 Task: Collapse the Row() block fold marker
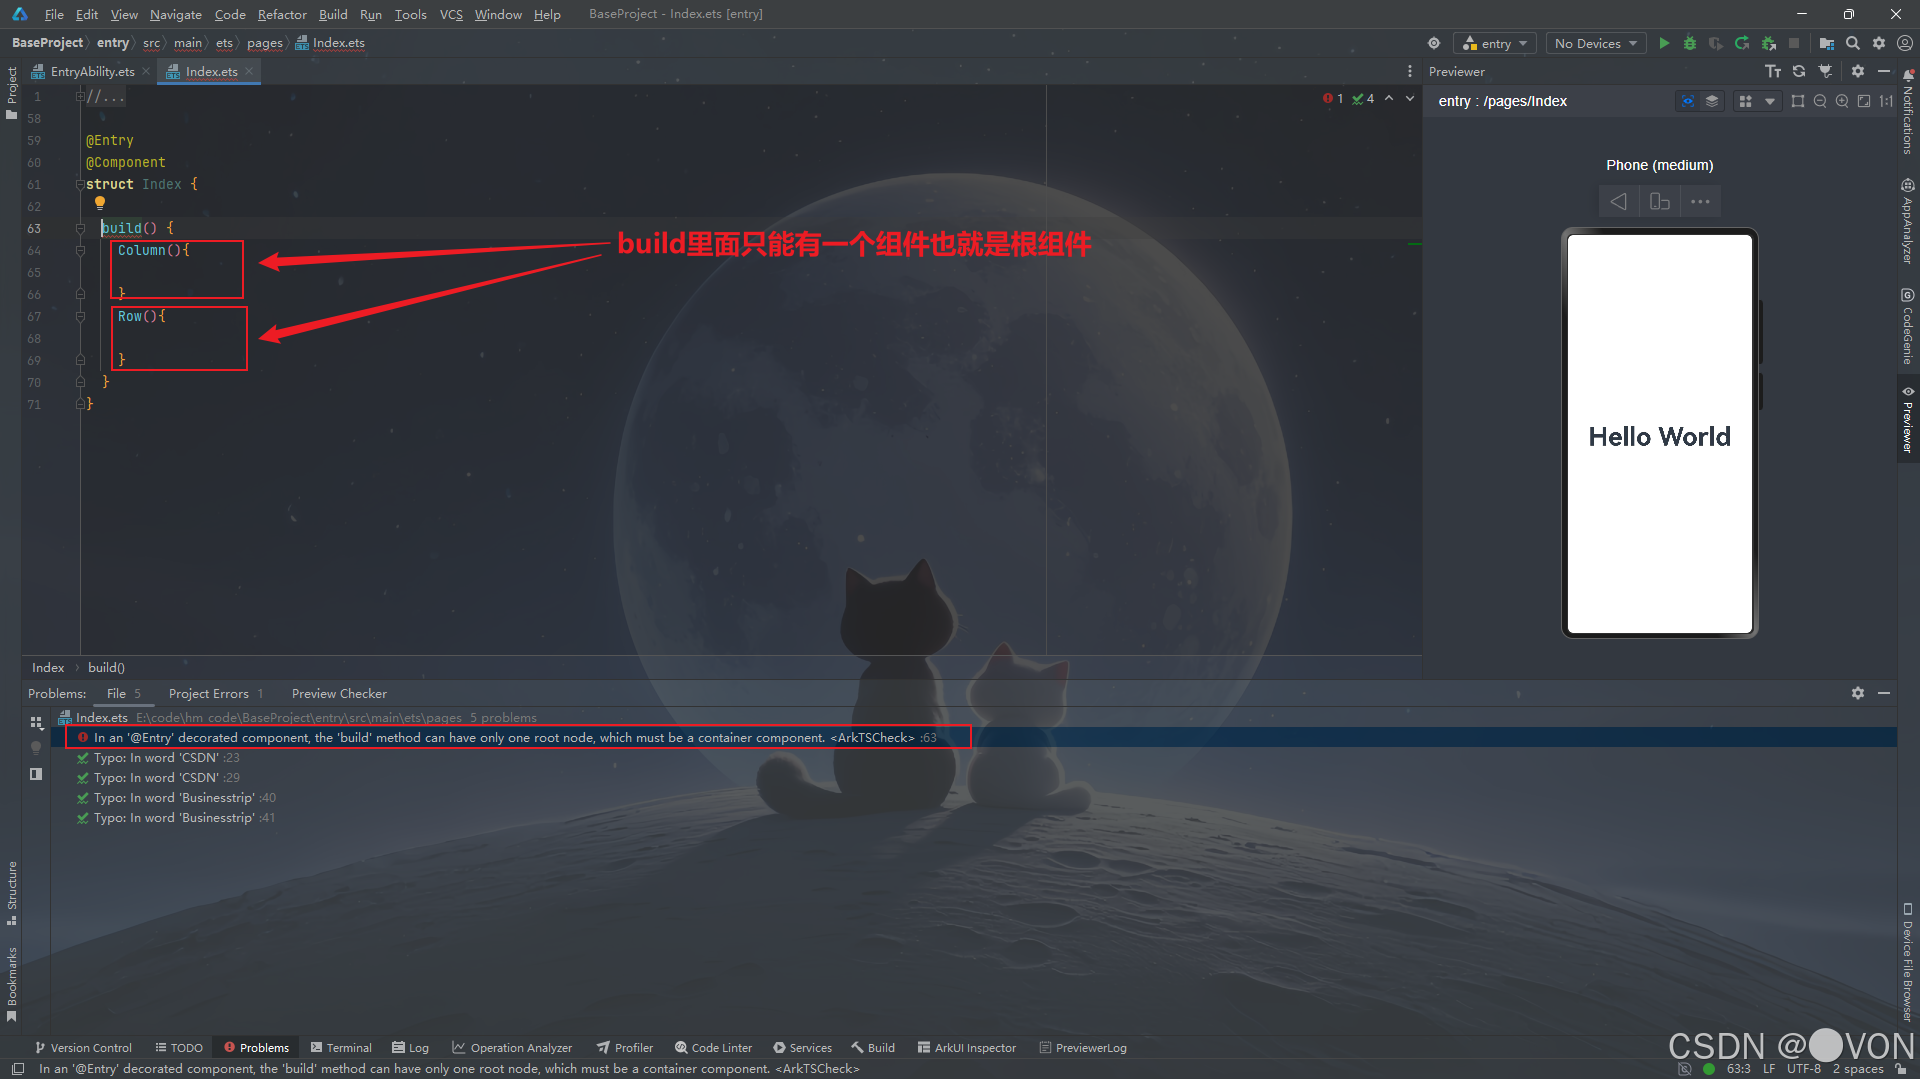(x=80, y=317)
